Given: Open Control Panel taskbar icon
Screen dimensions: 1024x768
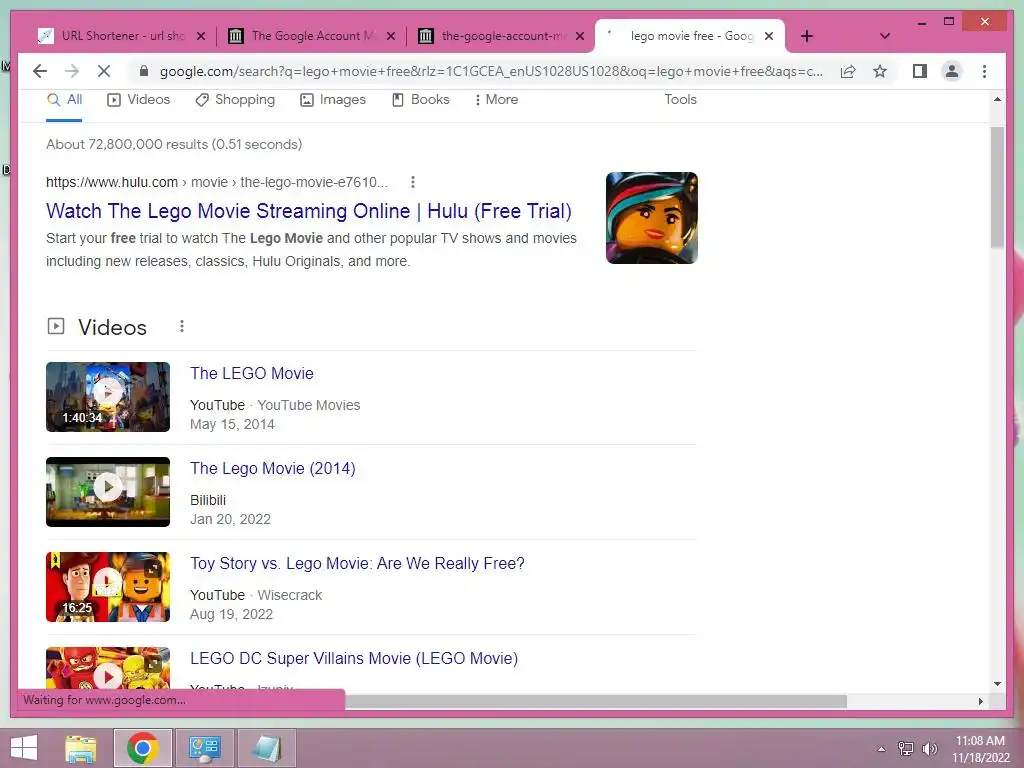Looking at the screenshot, I should point(204,748).
